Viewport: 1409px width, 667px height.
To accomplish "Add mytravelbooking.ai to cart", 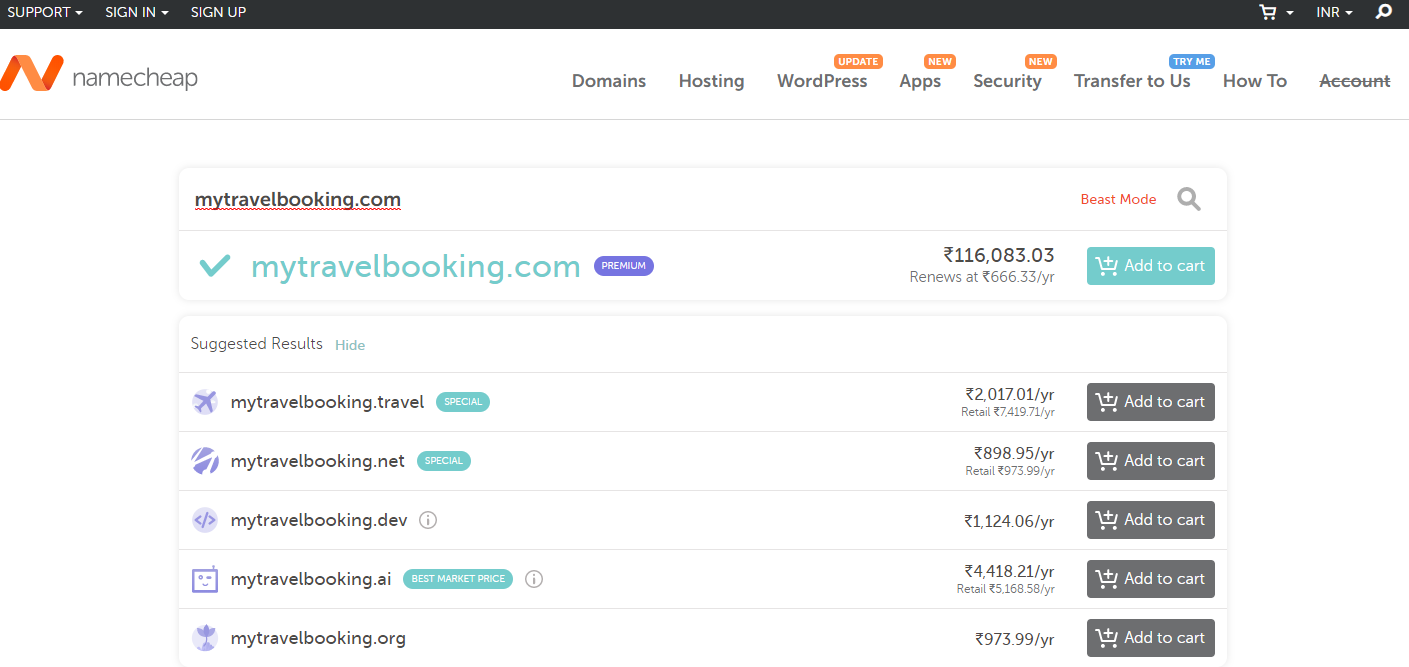I will pyautogui.click(x=1151, y=579).
